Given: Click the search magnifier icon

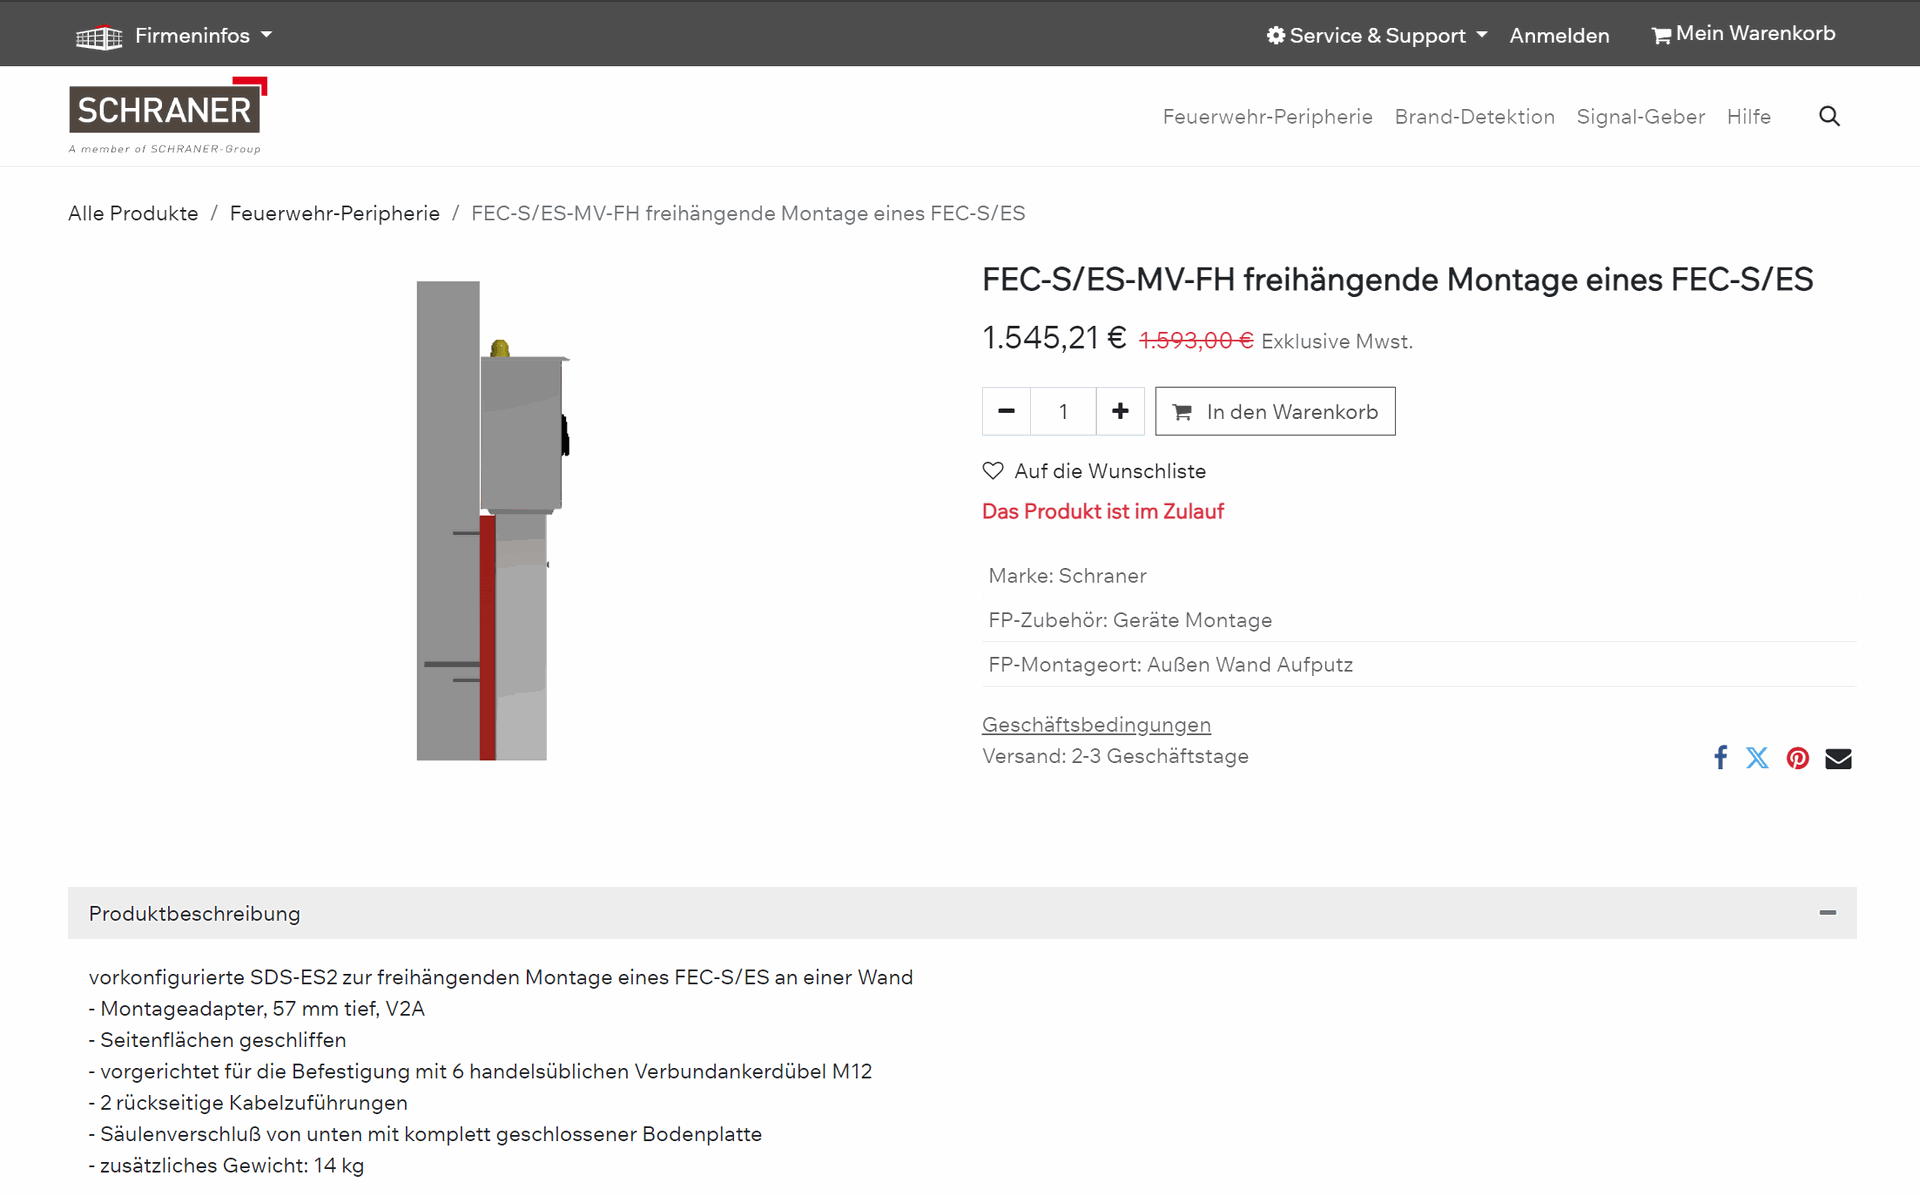Looking at the screenshot, I should (x=1829, y=116).
